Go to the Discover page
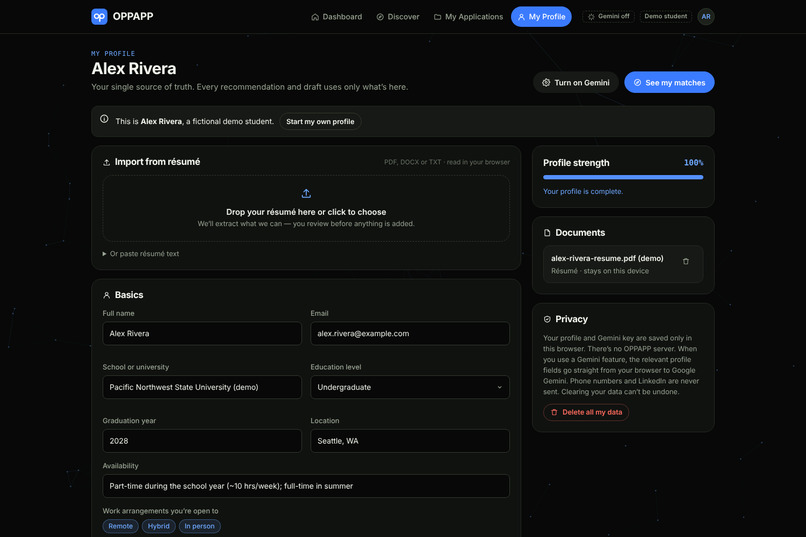806x537 pixels. tap(398, 17)
